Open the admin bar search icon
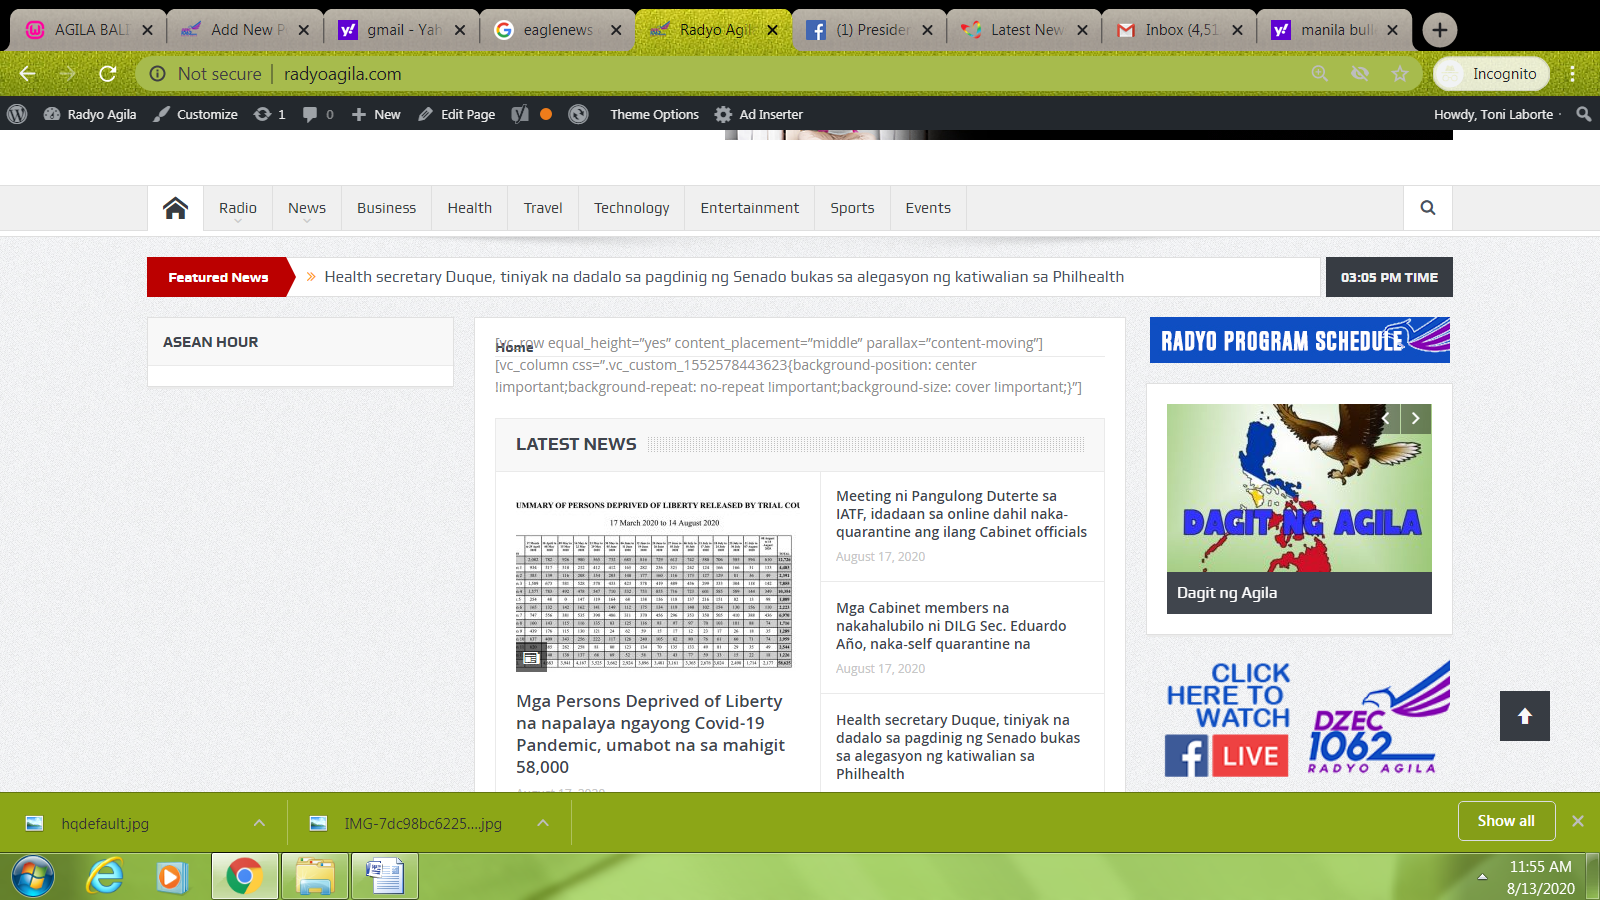 pyautogui.click(x=1583, y=114)
